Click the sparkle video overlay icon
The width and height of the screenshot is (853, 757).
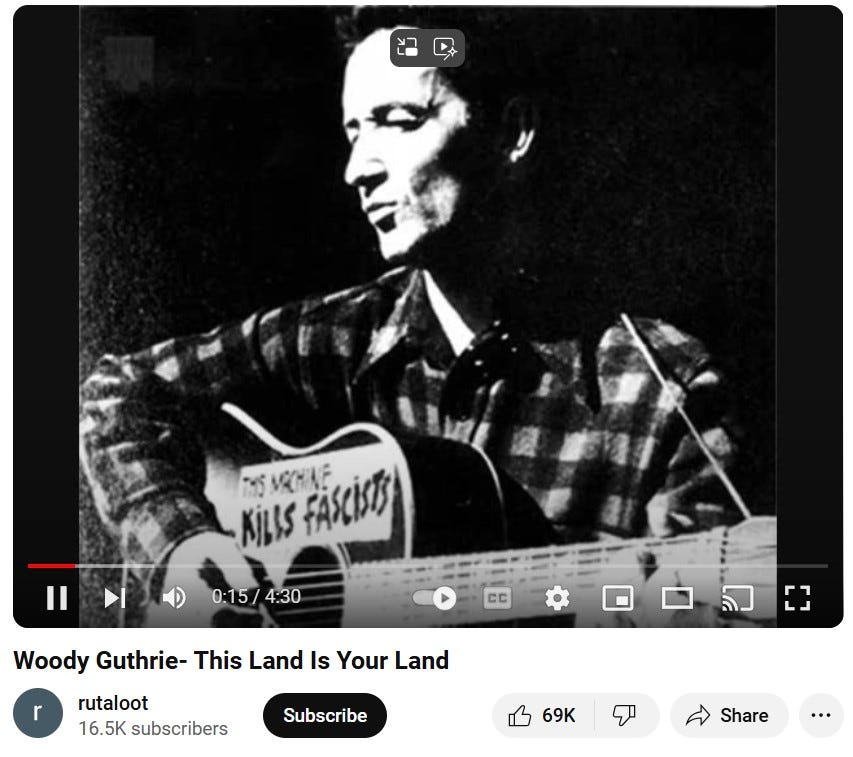coord(445,48)
